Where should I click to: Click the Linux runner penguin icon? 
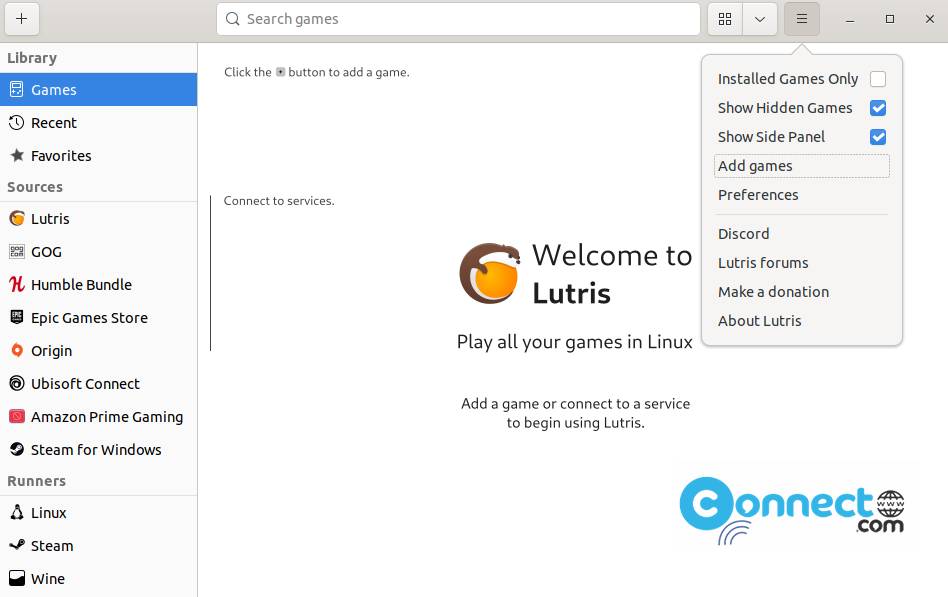coord(17,512)
